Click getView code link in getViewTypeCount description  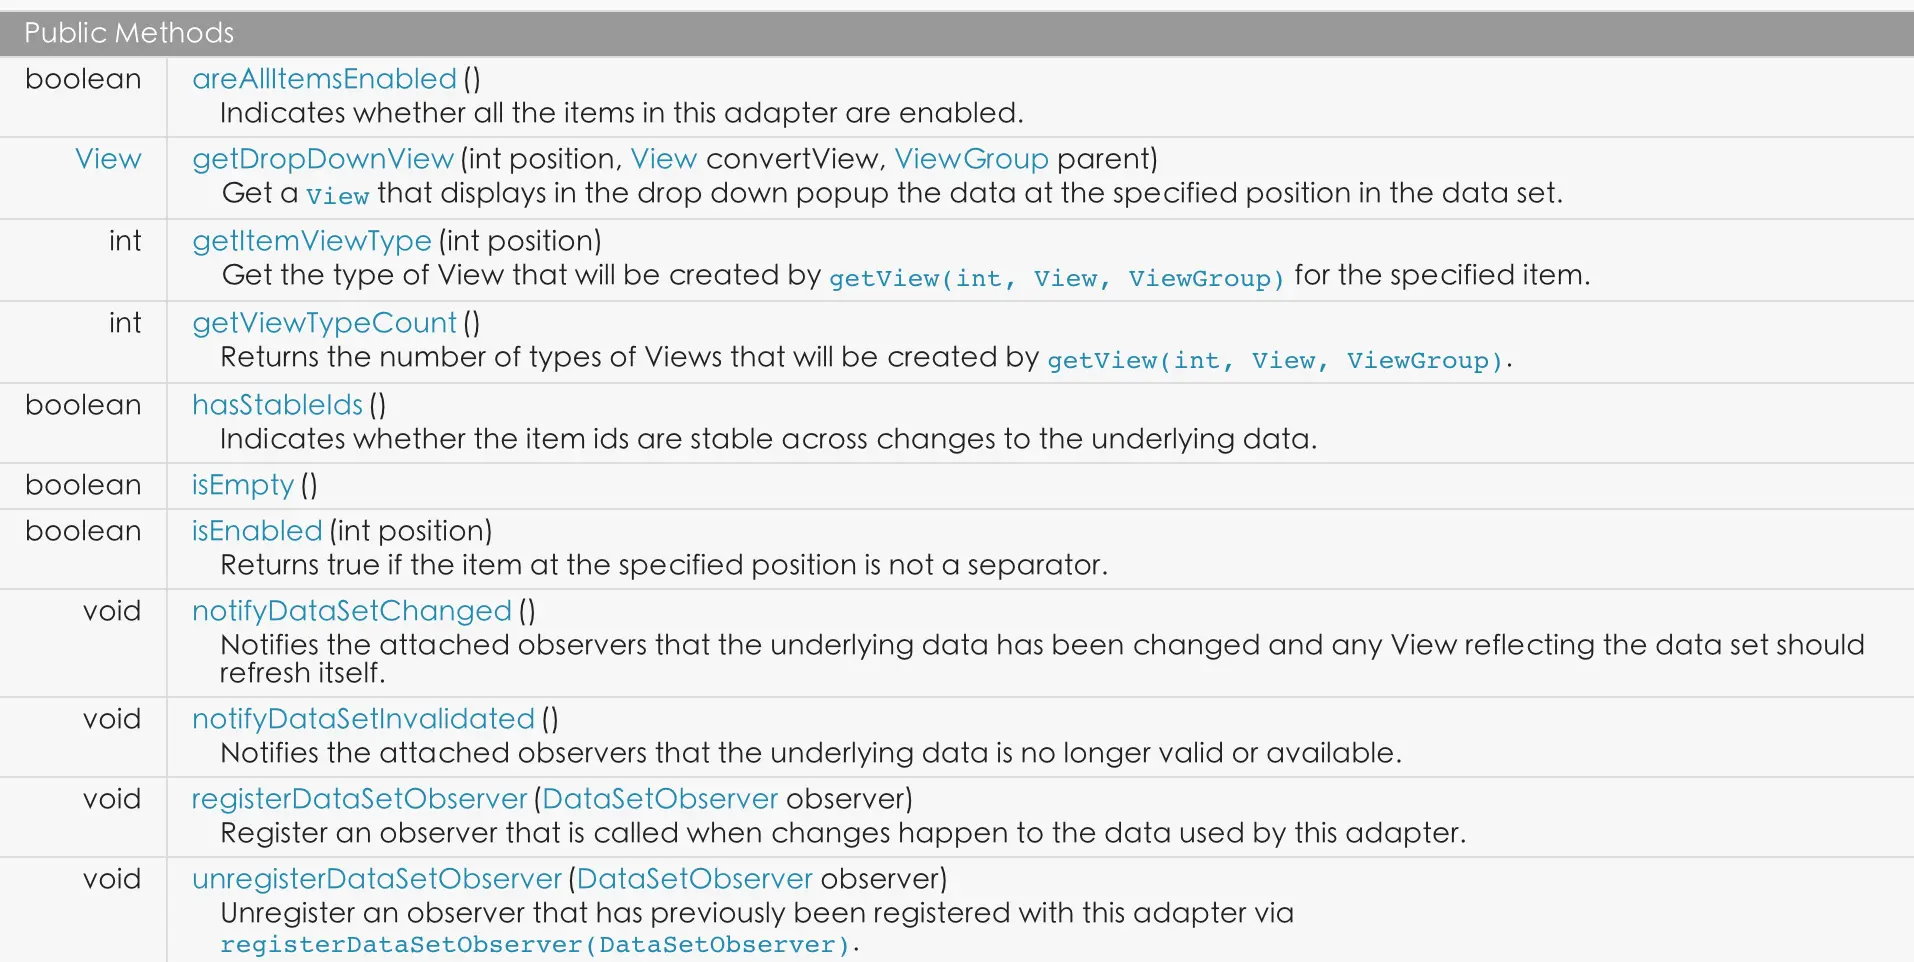pyautogui.click(x=1274, y=360)
